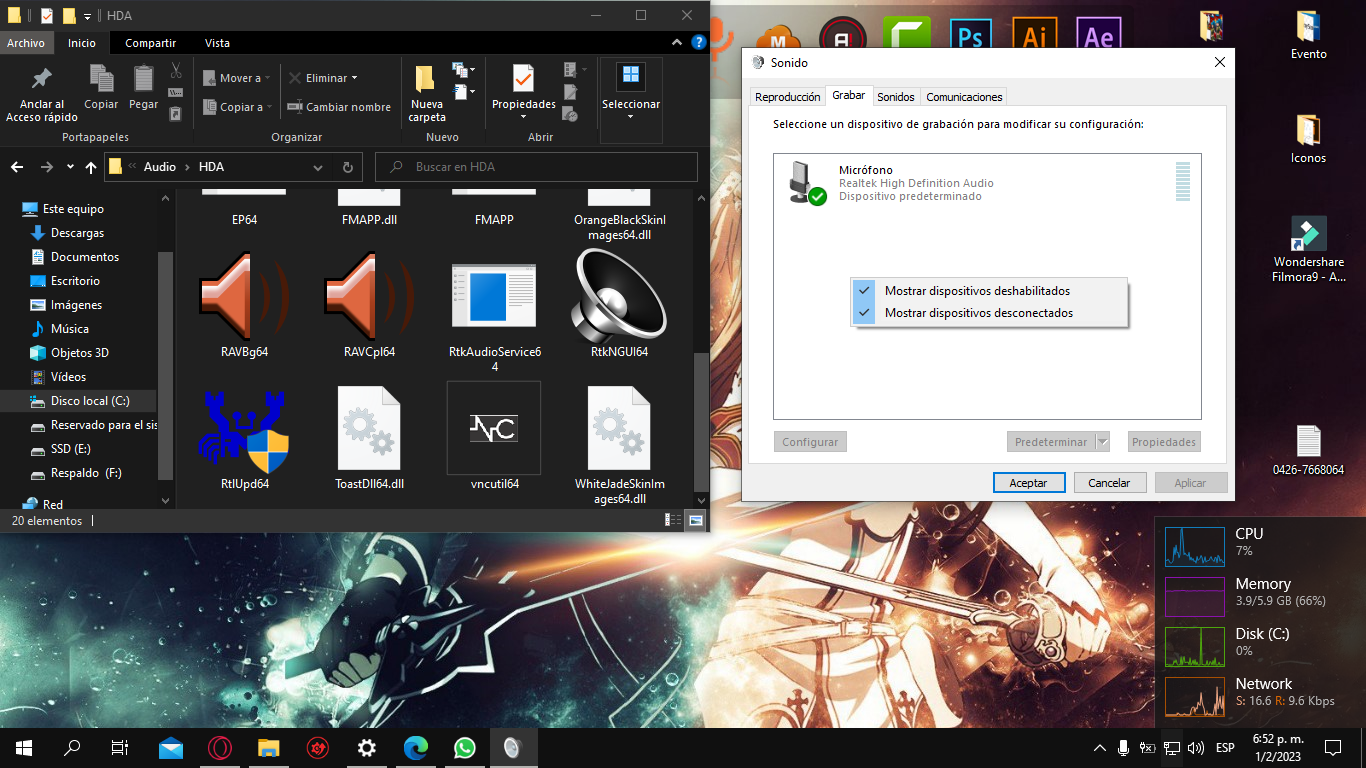Select the Wondershare Filmora9 desktop shortcut
The width and height of the screenshot is (1366, 768).
point(1308,249)
